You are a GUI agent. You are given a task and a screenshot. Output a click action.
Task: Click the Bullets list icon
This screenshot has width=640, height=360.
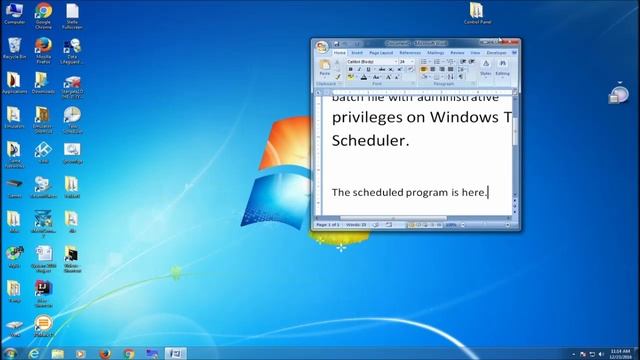click(x=424, y=62)
